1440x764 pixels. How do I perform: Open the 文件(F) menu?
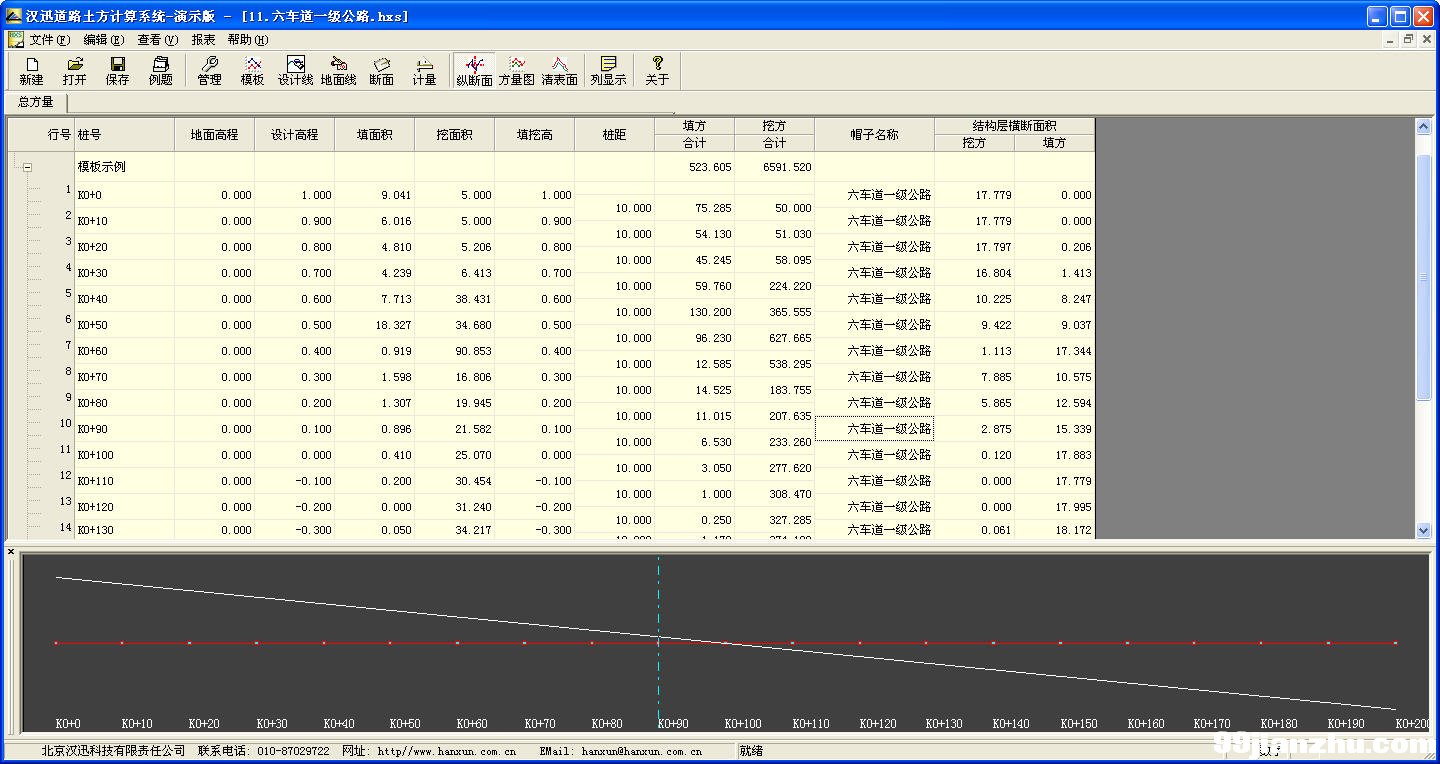point(50,40)
